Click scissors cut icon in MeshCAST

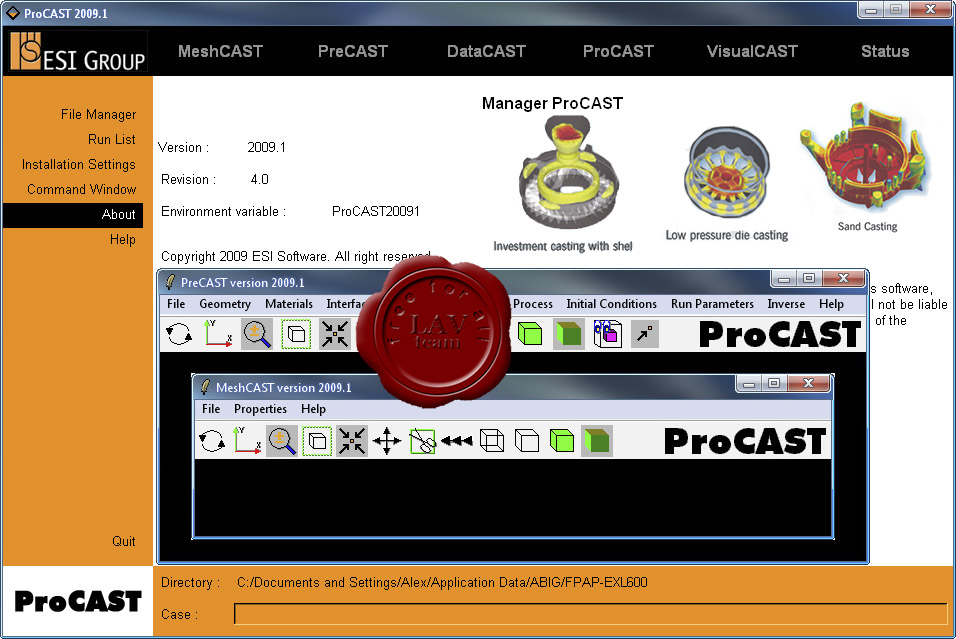click(422, 441)
